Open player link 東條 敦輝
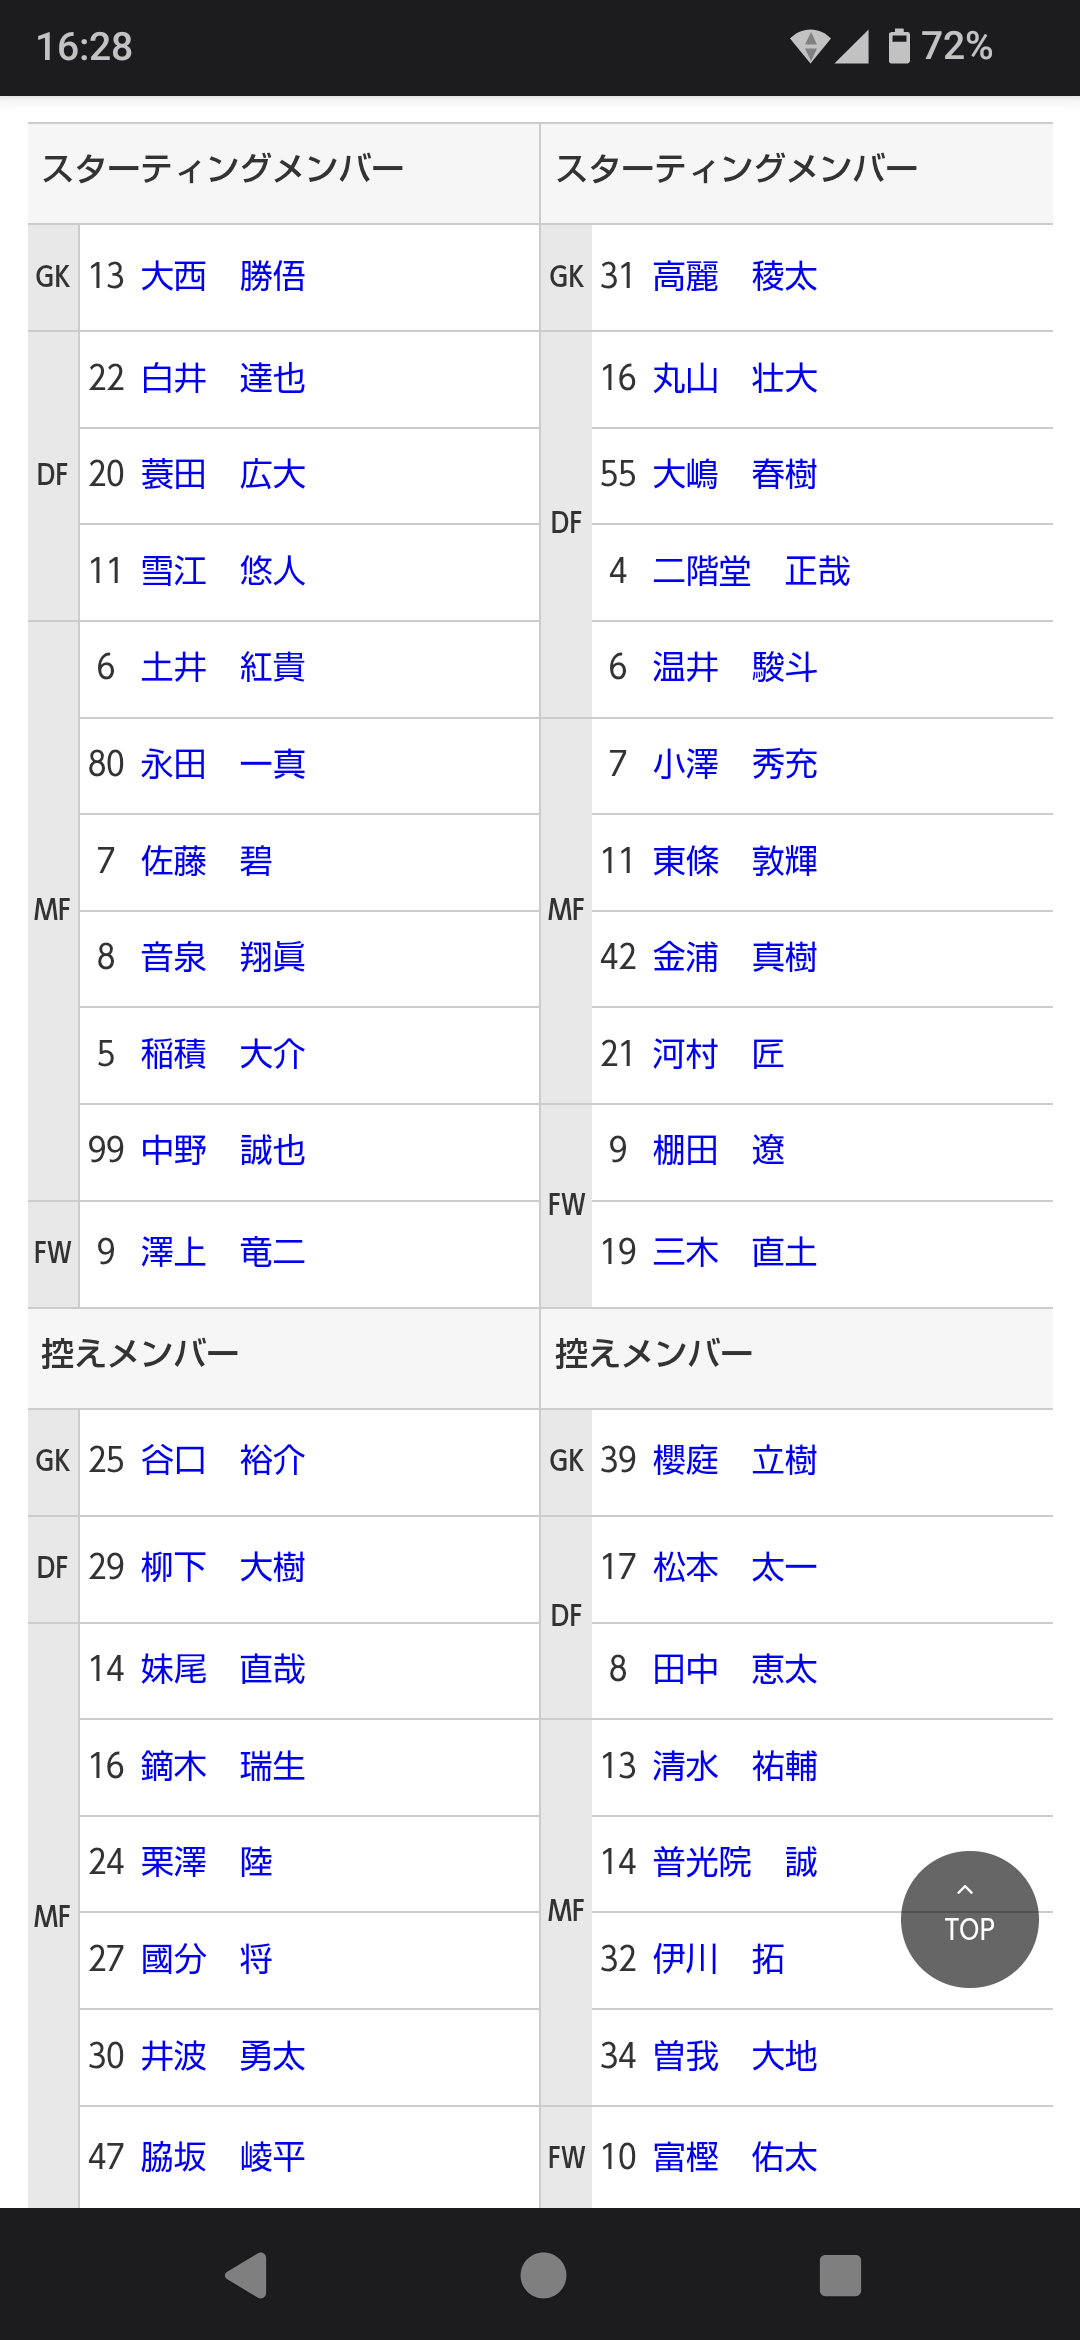This screenshot has height=2340, width=1080. pos(735,861)
